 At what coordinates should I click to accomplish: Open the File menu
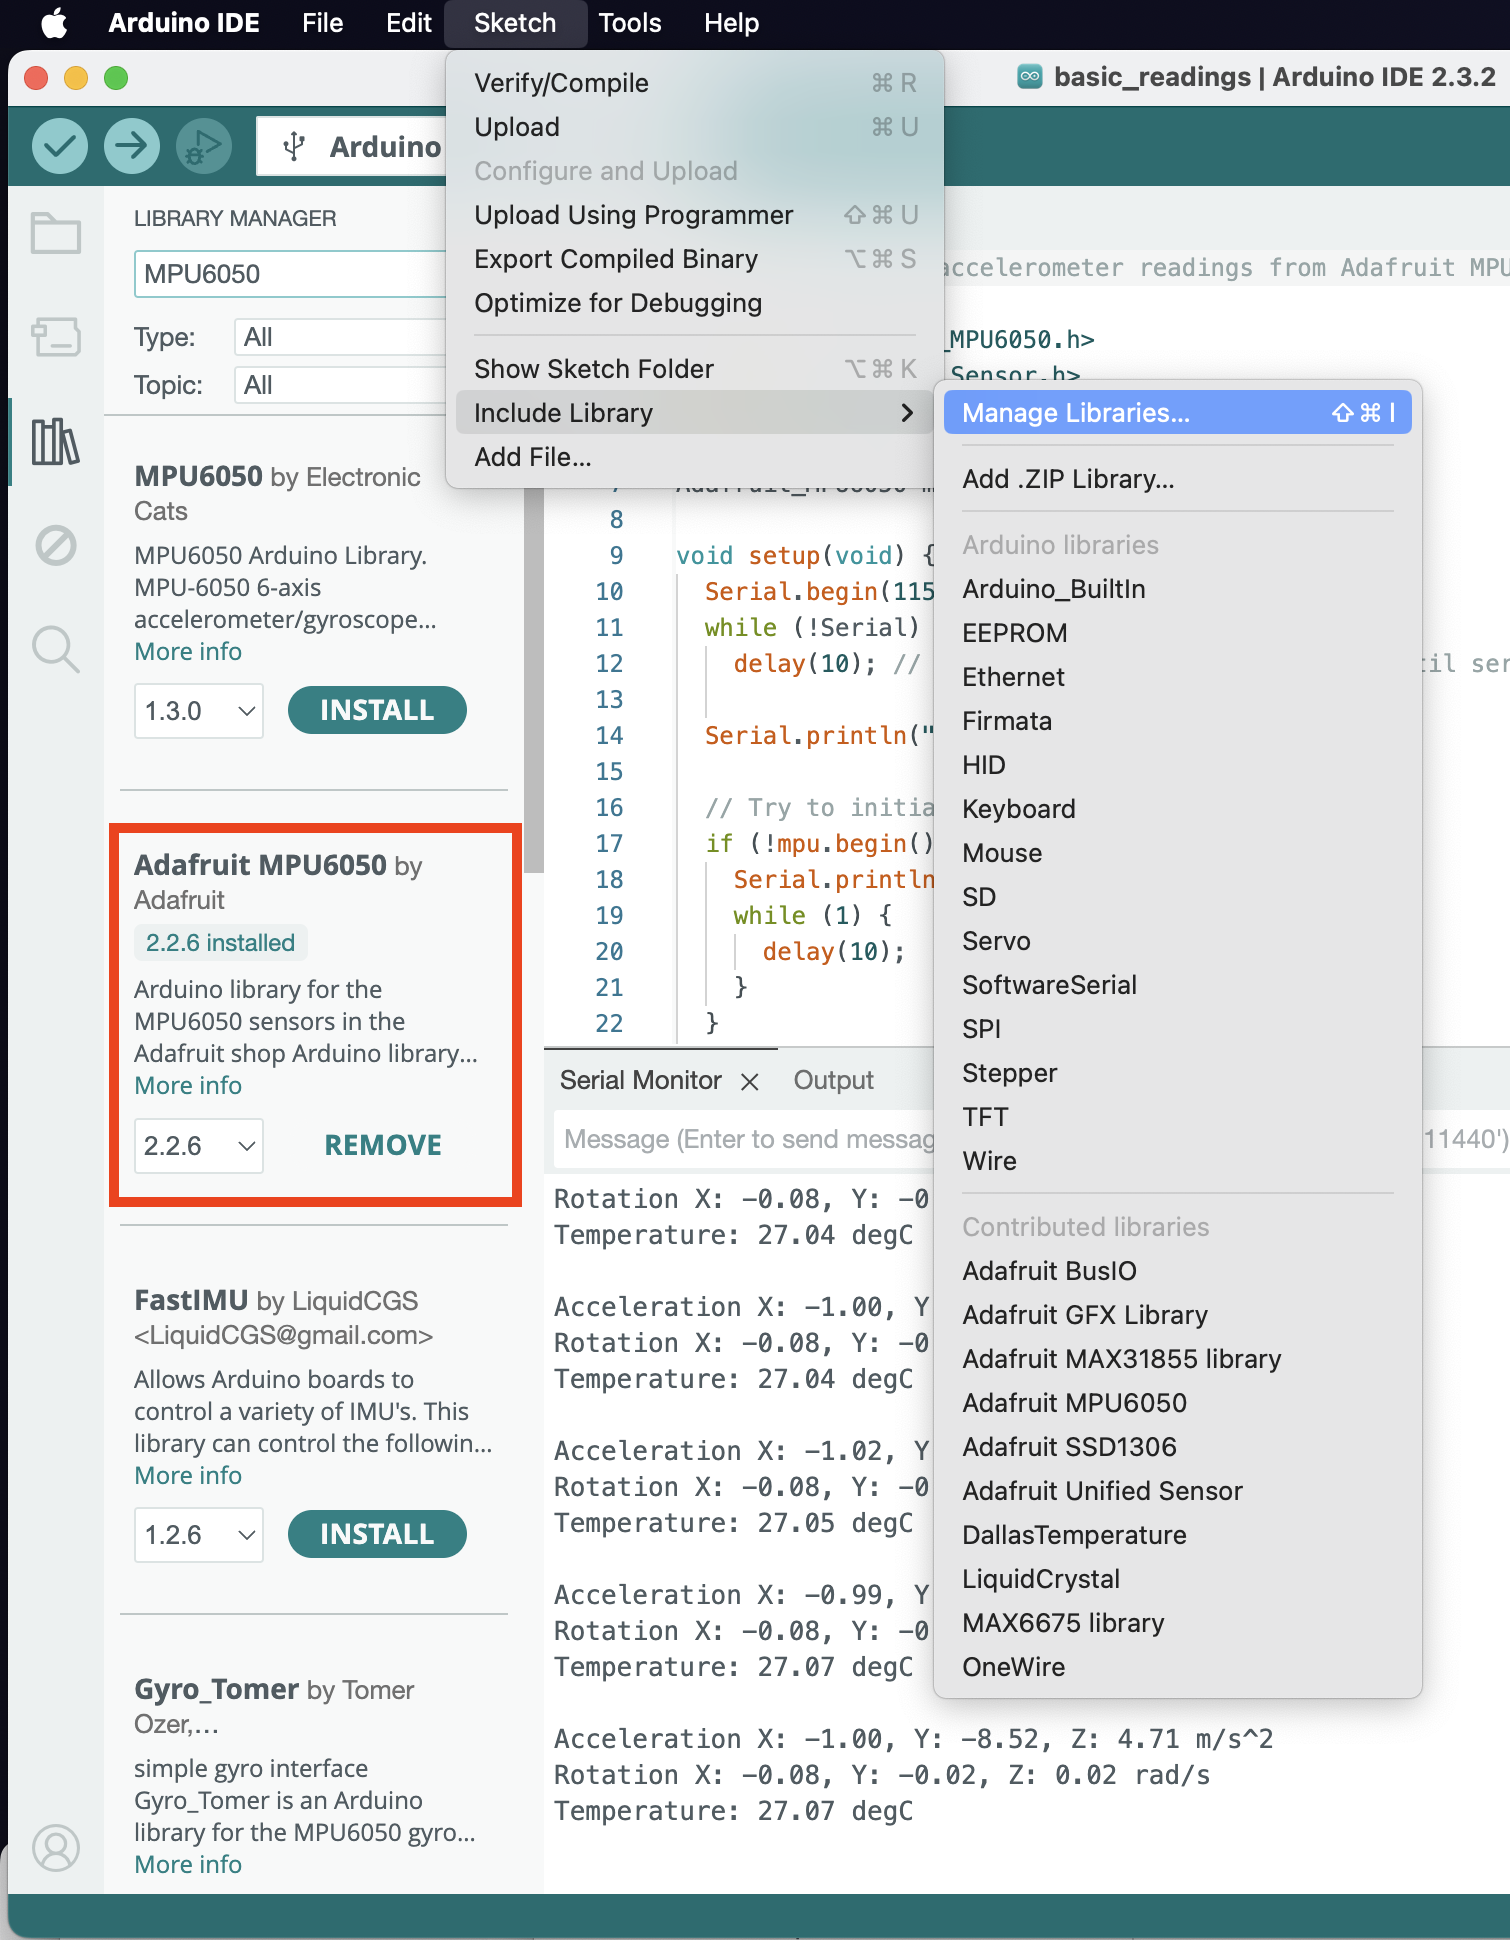tap(323, 23)
